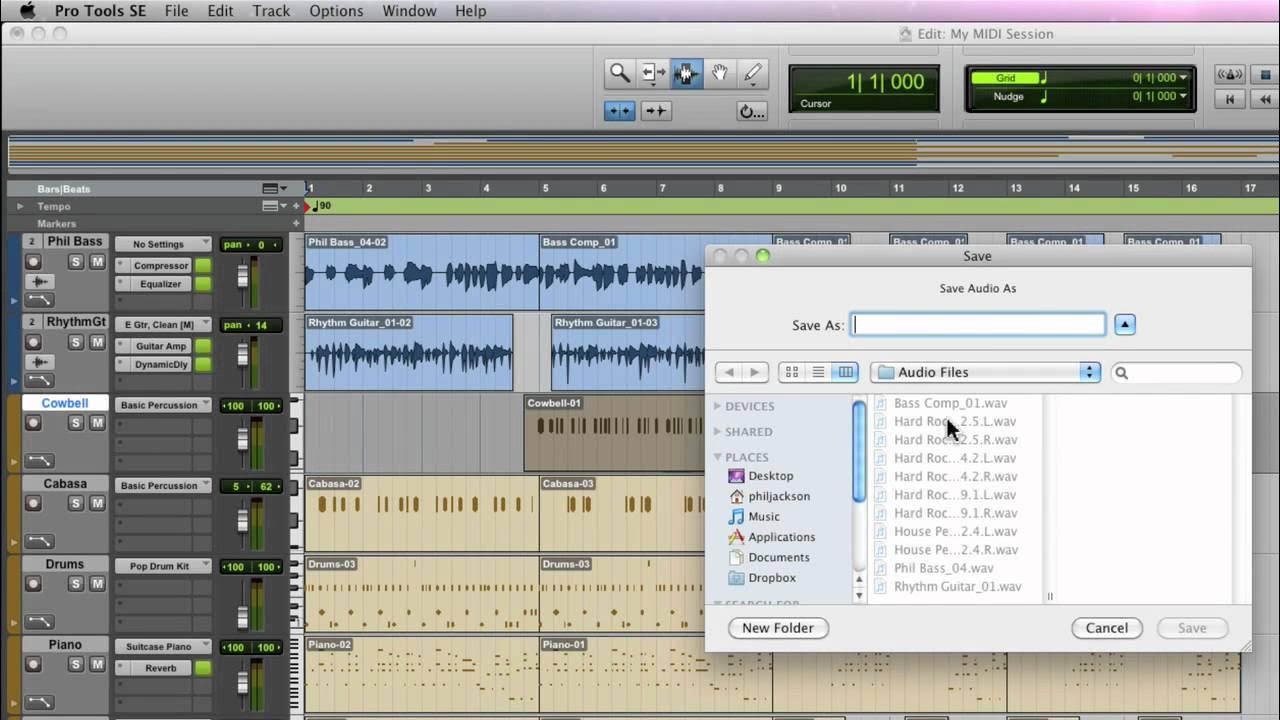Bypass the Reverb insert on Piano
Viewport: 1280px width, 720px height.
pos(203,668)
